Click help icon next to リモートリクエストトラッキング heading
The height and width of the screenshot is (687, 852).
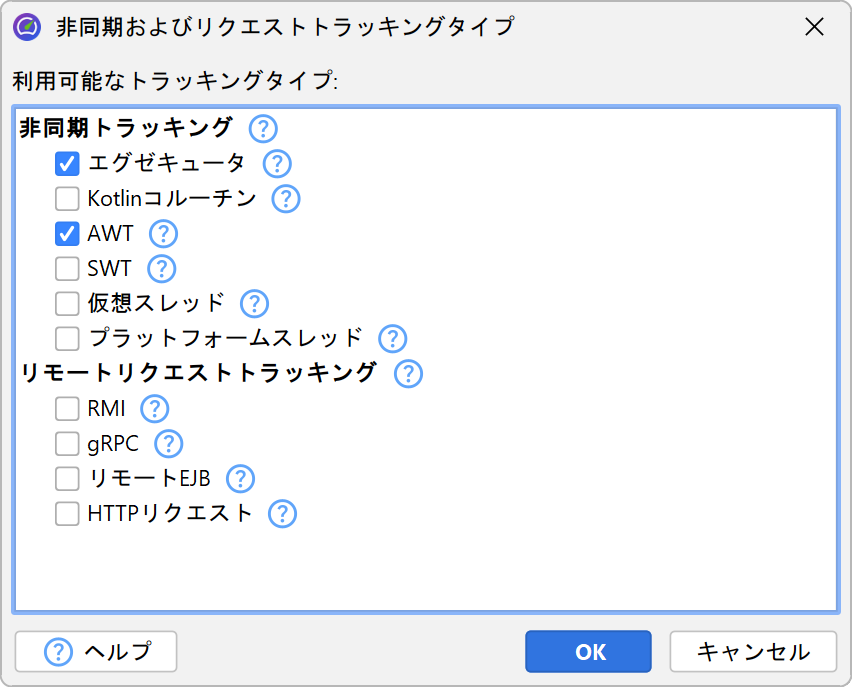click(408, 373)
